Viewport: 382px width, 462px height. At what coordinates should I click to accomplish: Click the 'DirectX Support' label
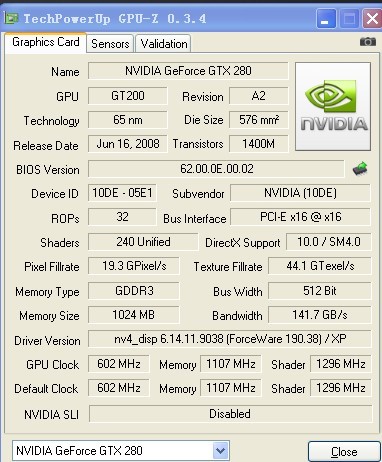tap(242, 243)
